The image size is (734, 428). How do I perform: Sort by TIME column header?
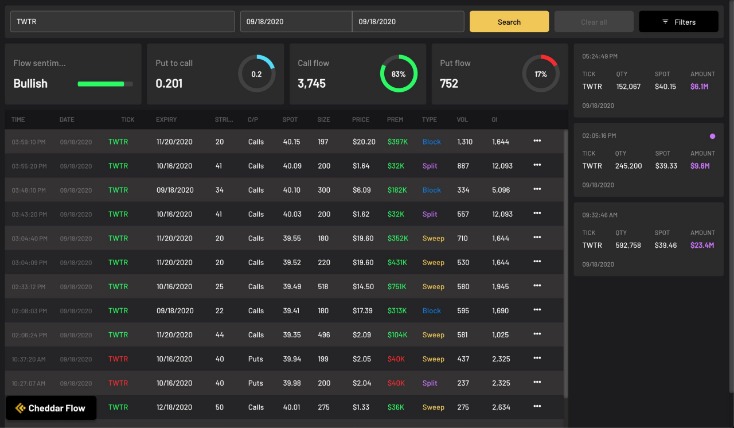pos(18,119)
